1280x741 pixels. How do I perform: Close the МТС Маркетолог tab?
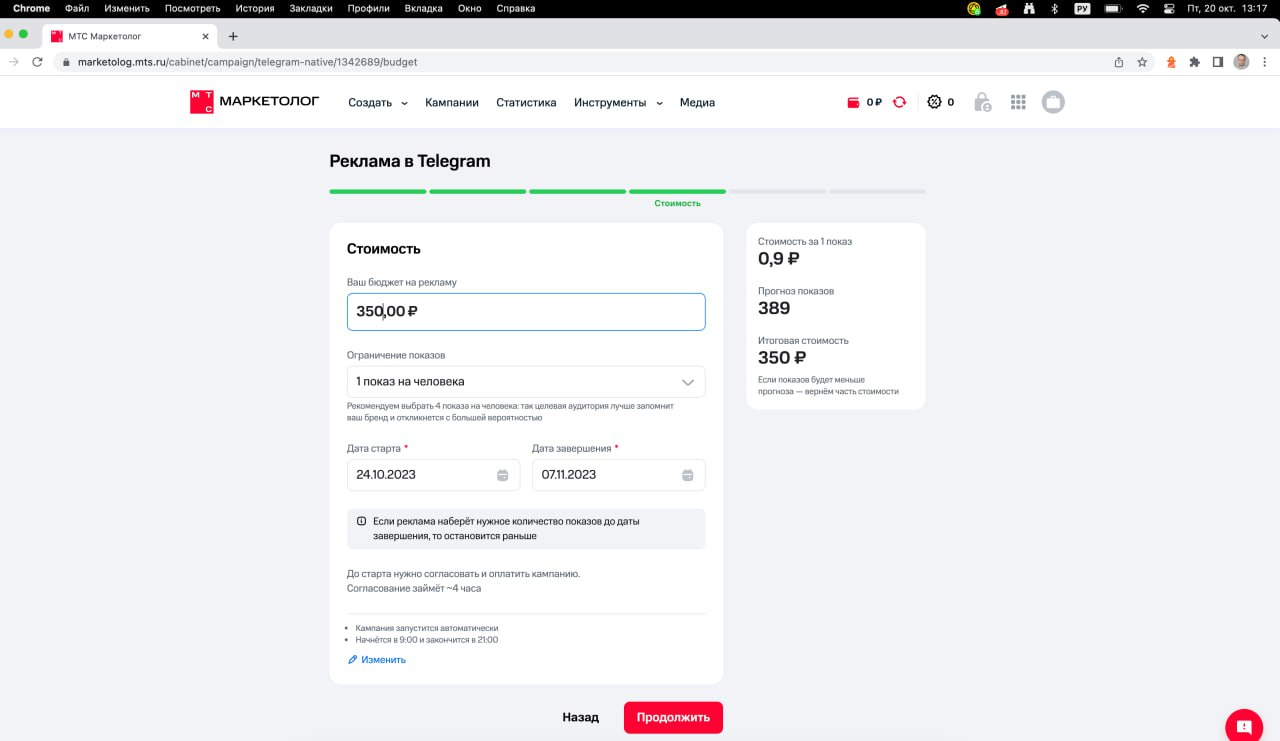pos(205,36)
